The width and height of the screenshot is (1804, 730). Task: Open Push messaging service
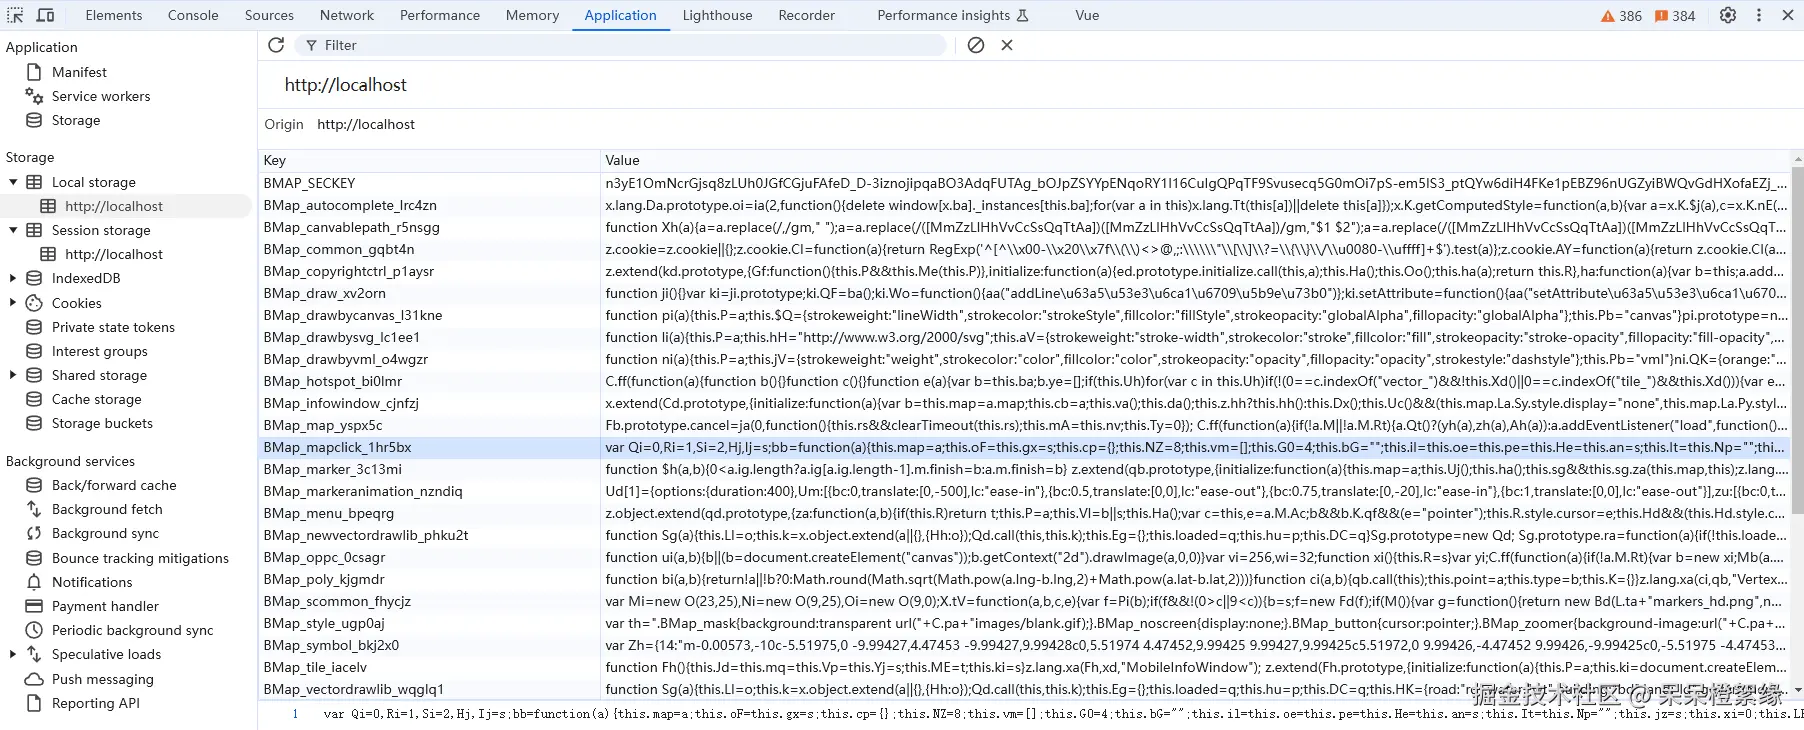(103, 679)
